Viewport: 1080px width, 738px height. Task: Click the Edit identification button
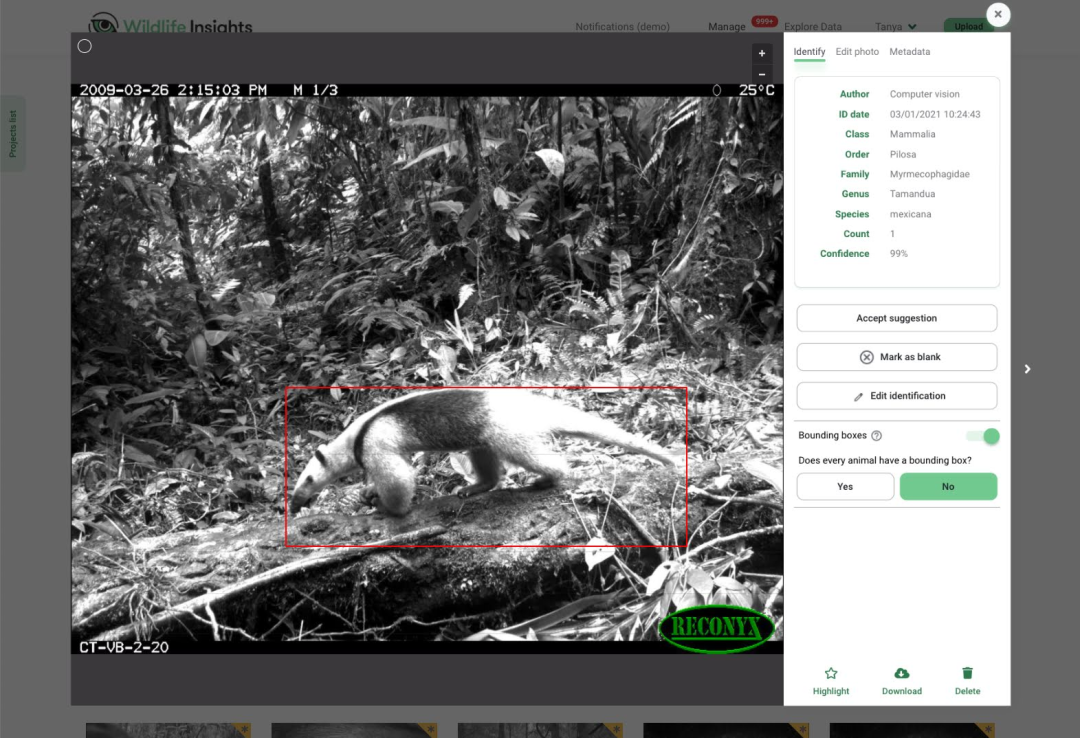point(897,396)
